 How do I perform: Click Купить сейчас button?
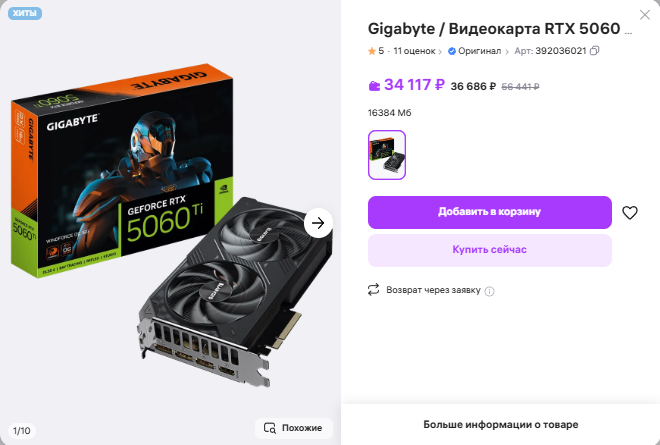(490, 250)
